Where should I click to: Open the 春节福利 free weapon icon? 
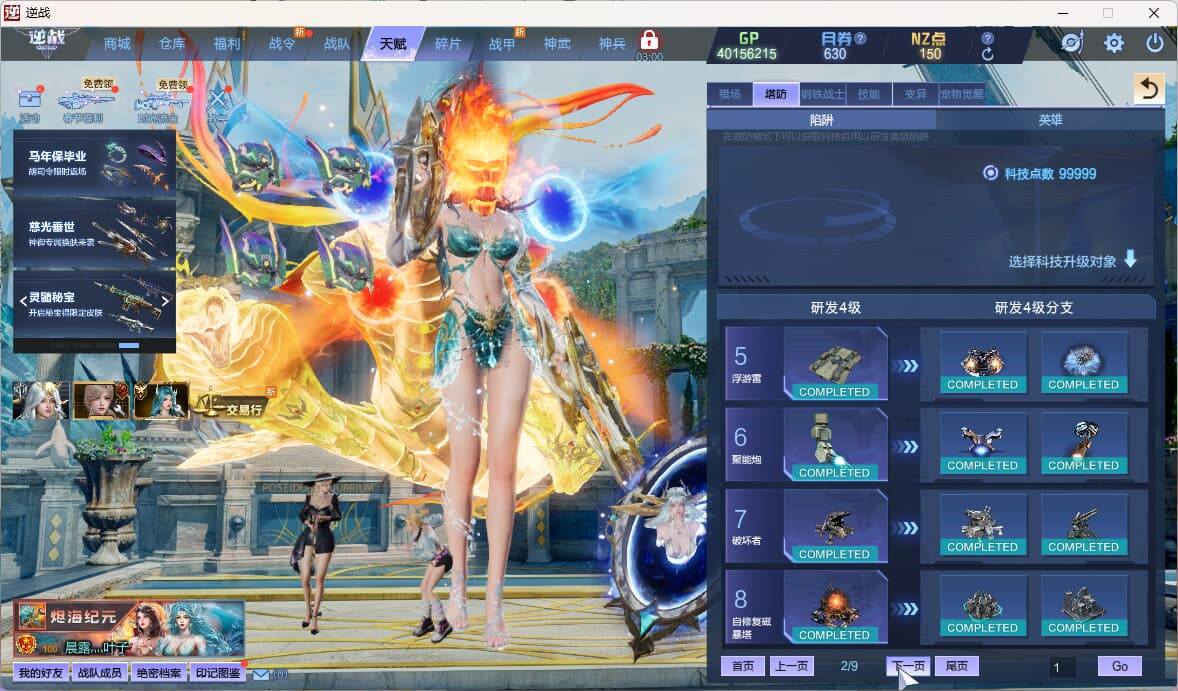coord(85,101)
